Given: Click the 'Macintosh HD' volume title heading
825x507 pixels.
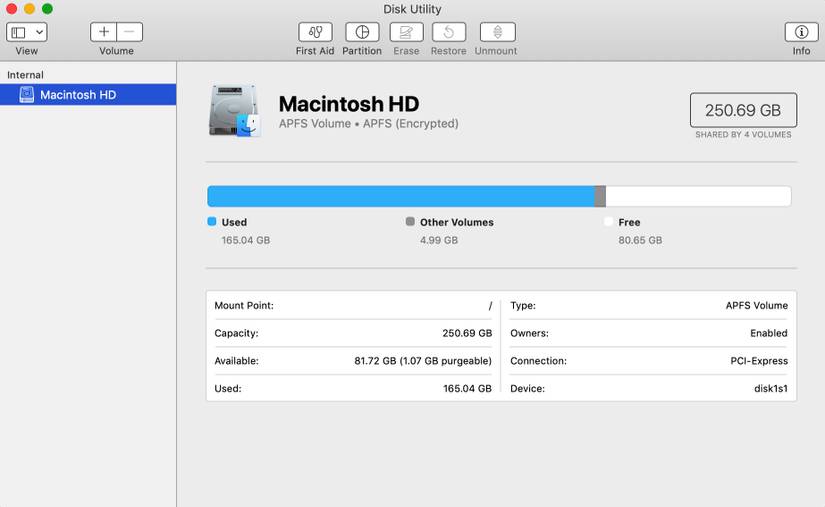Looking at the screenshot, I should tap(349, 104).
